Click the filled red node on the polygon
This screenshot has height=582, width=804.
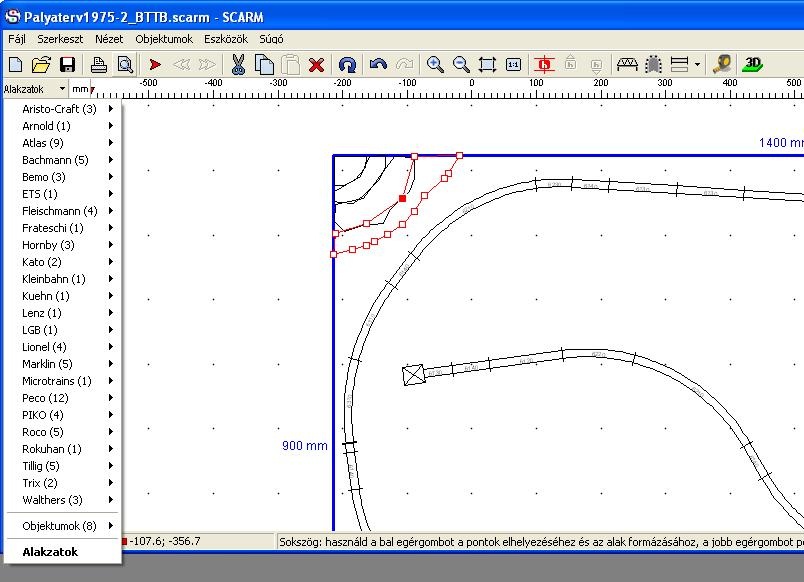pos(402,199)
